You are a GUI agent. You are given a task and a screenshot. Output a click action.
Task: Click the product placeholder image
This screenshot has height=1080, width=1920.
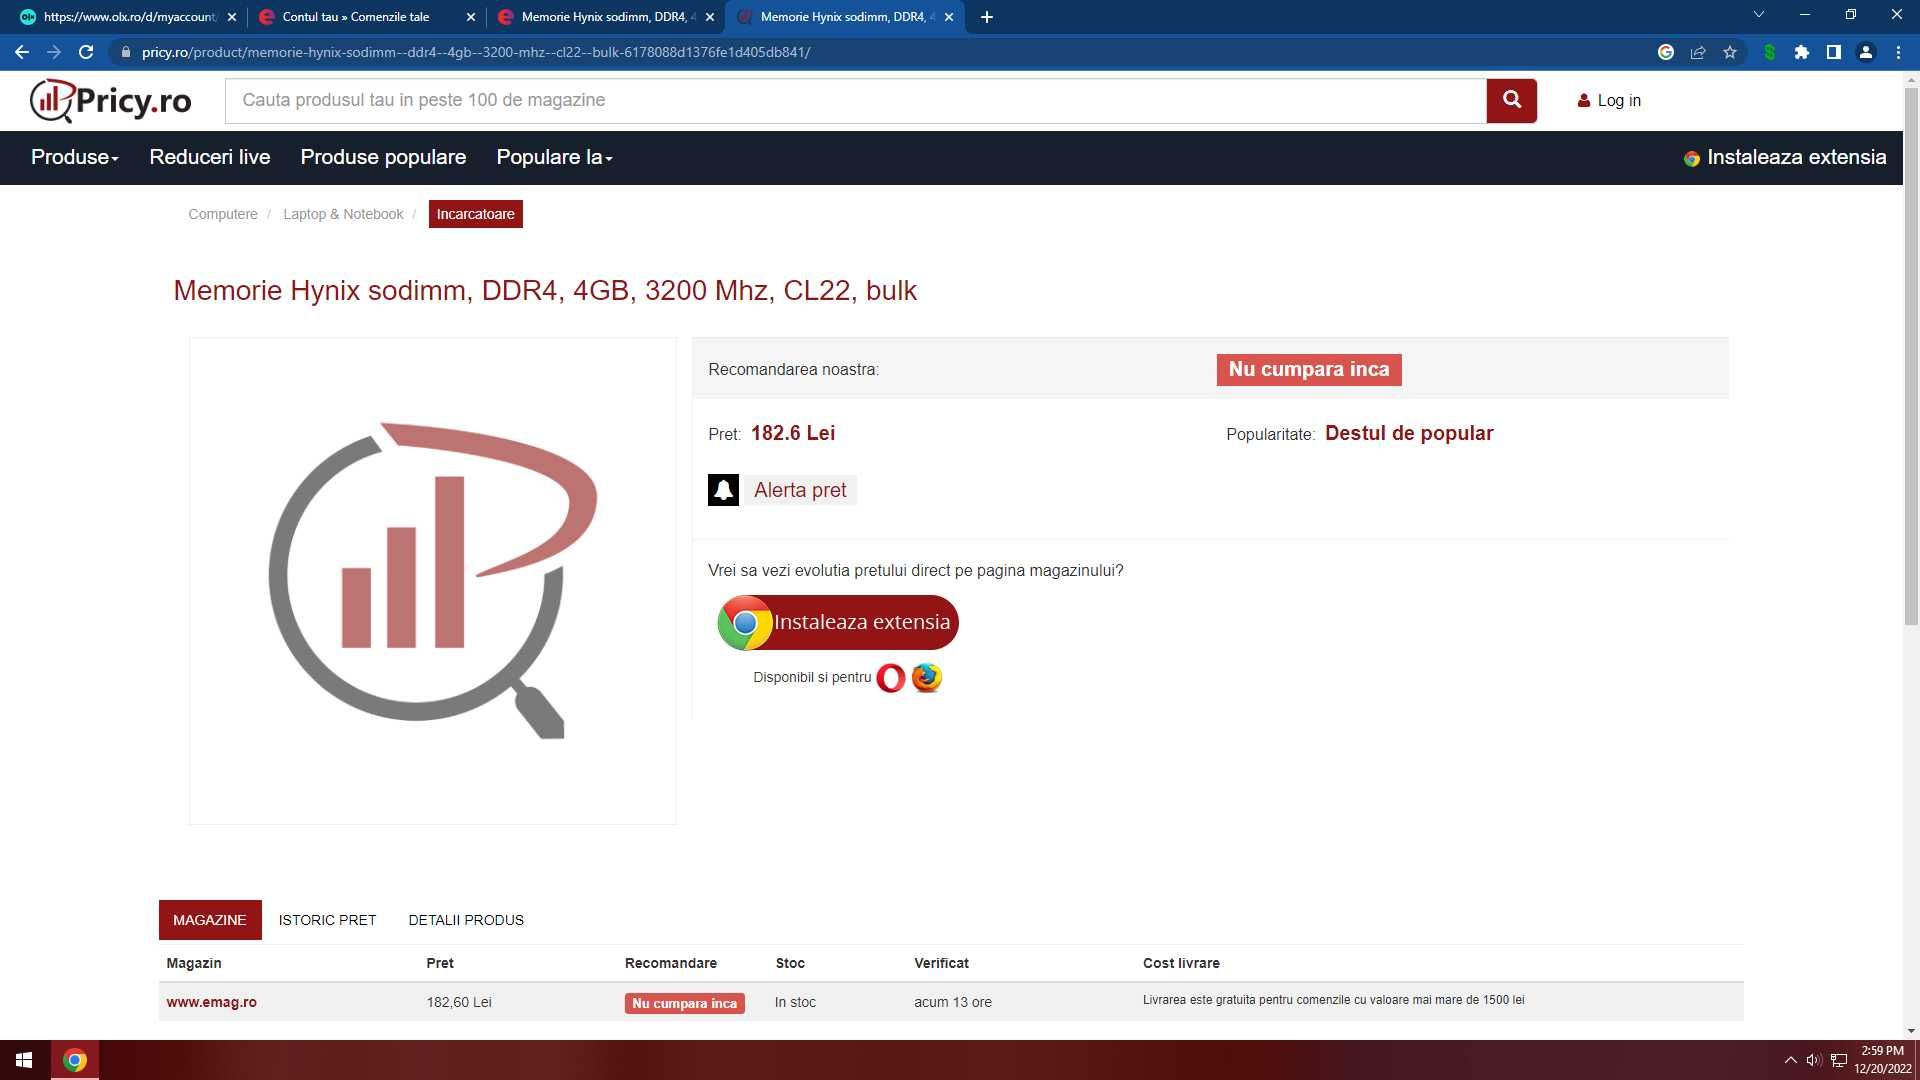tap(432, 581)
